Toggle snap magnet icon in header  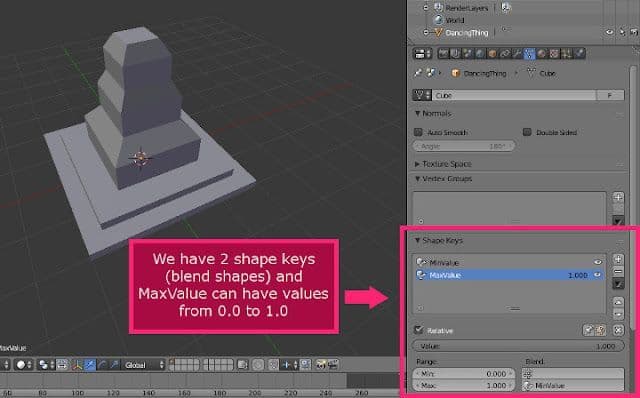(273, 365)
